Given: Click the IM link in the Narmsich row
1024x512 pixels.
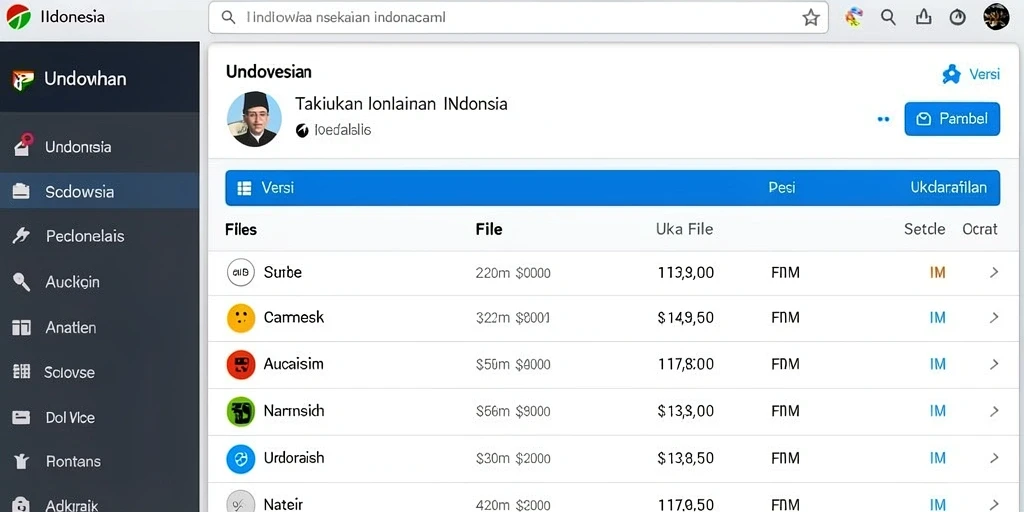Looking at the screenshot, I should pos(937,411).
